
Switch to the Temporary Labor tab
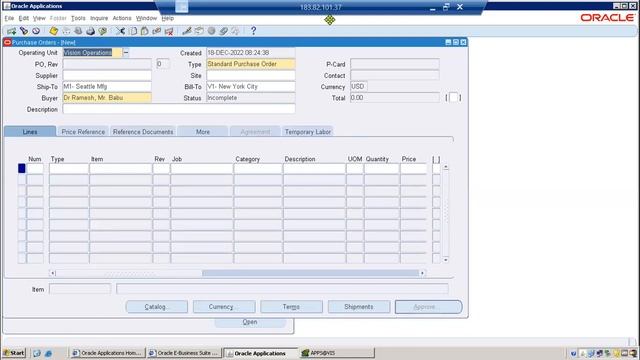coord(308,131)
